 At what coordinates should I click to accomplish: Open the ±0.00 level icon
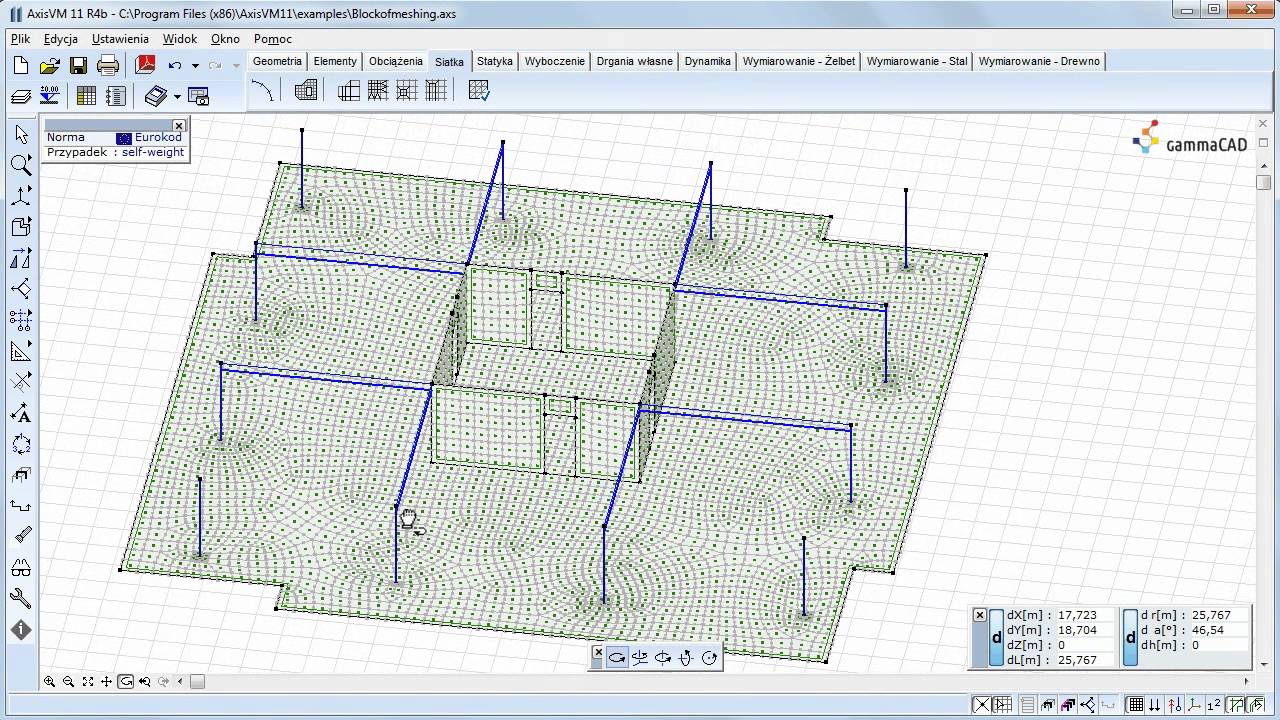click(x=50, y=96)
